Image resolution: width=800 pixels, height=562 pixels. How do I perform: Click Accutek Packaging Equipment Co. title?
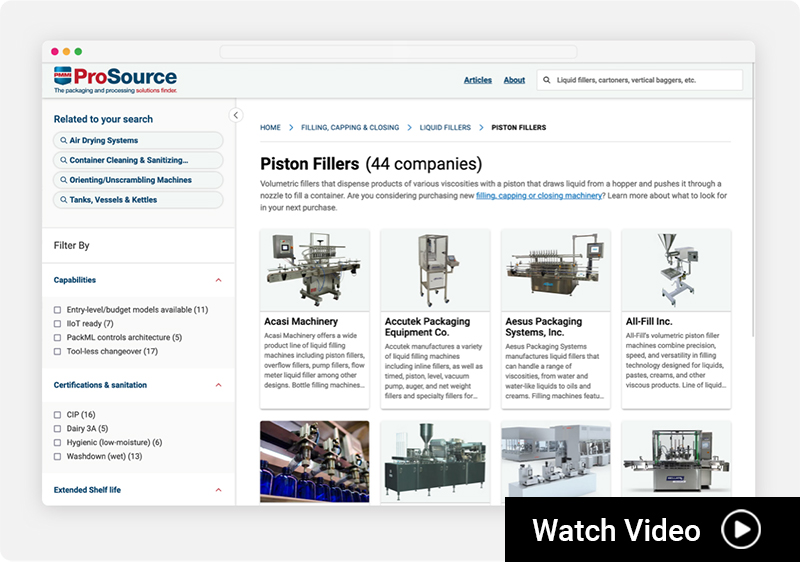[428, 327]
